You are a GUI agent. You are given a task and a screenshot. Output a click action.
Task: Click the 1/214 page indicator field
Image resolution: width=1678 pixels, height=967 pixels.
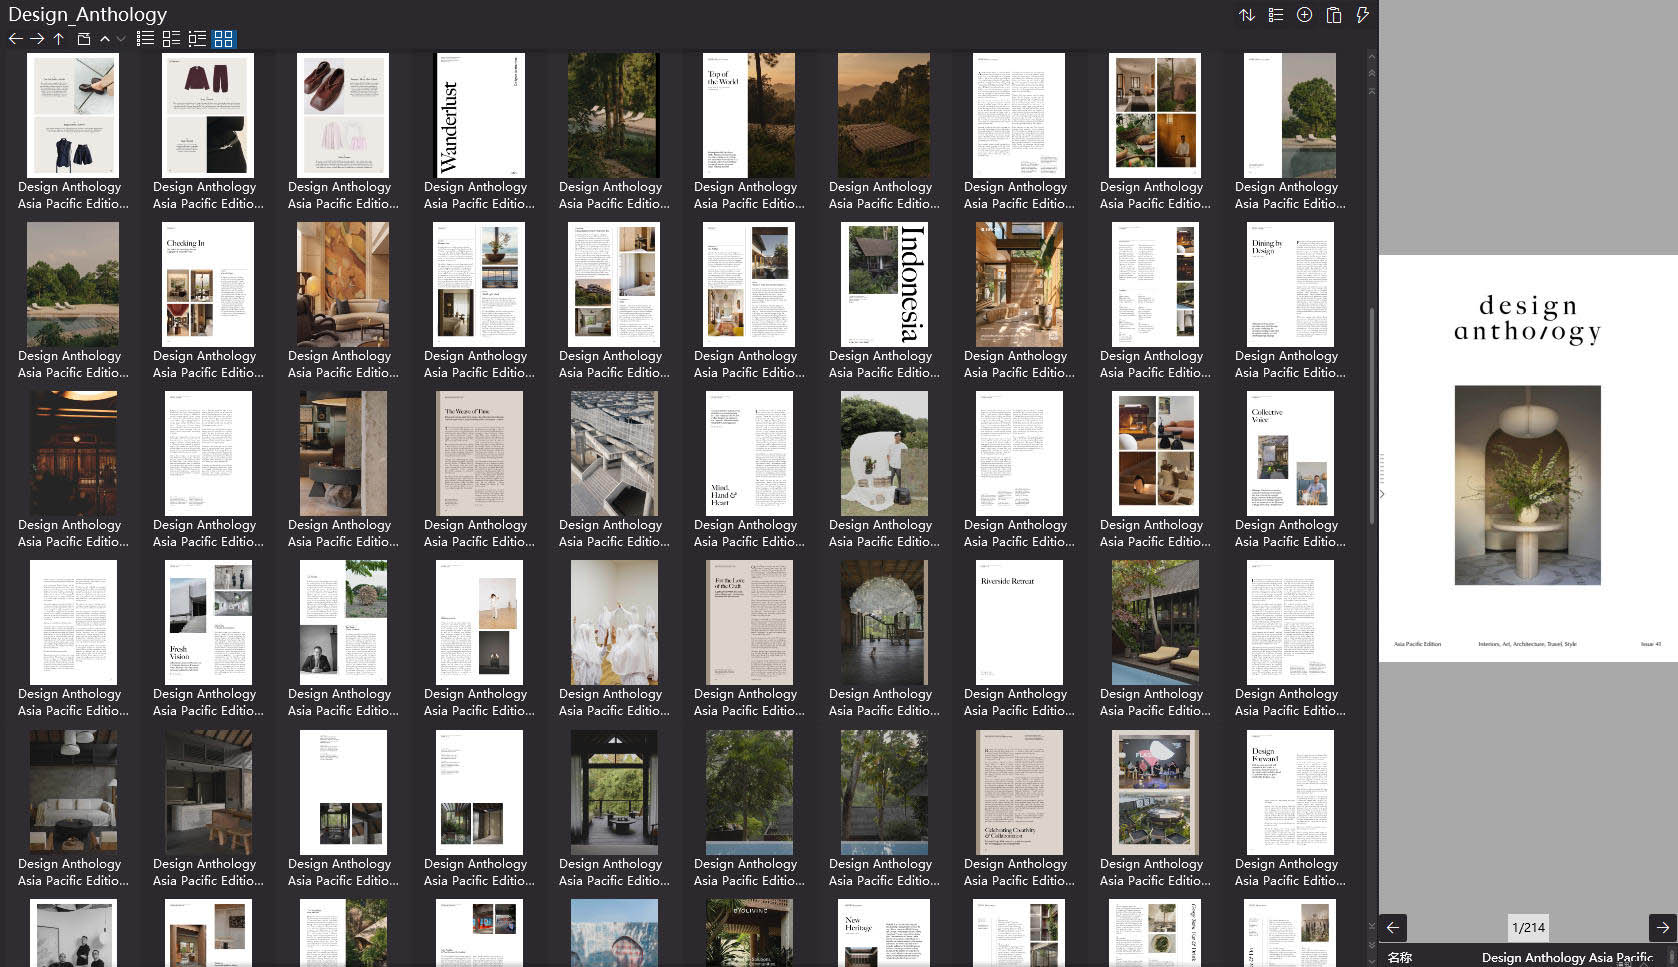[1530, 928]
